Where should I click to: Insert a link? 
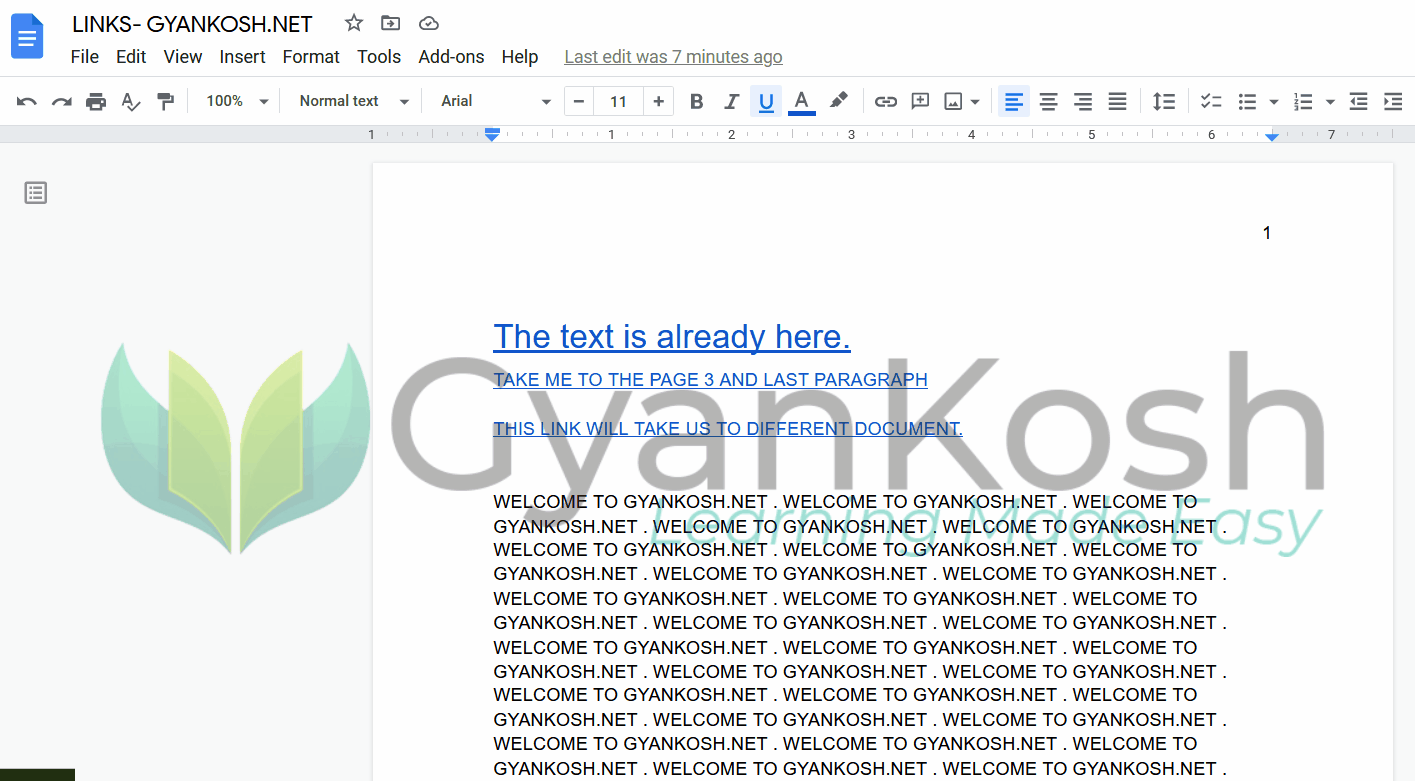885,101
